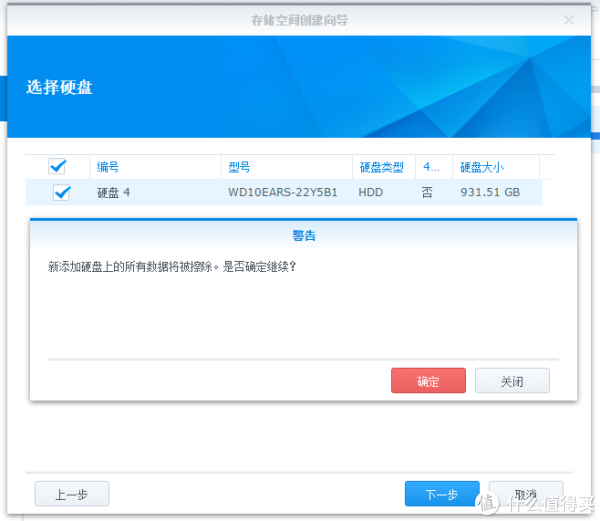Click the 警告 dialog title bar

(303, 235)
